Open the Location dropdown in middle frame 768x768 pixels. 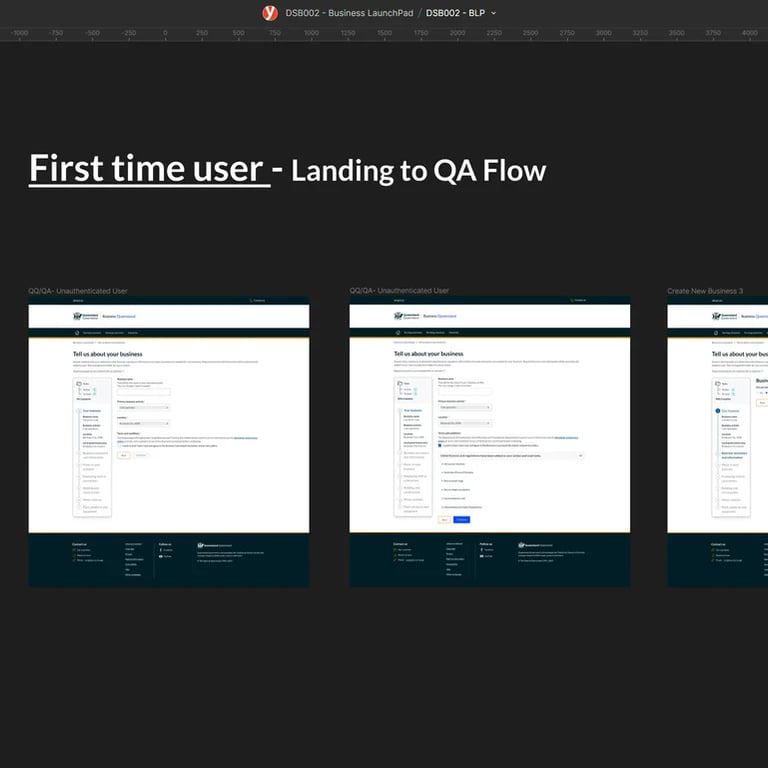pyautogui.click(x=465, y=423)
